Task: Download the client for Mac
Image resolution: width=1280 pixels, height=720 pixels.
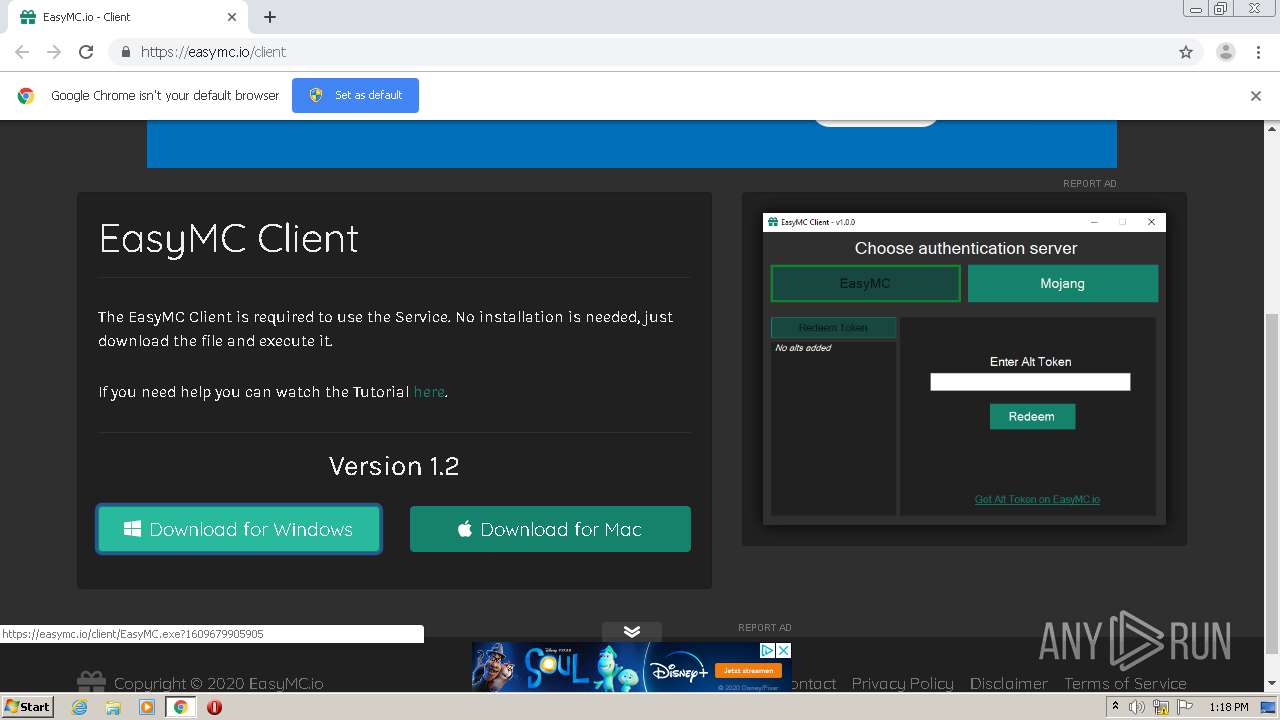Action: pos(550,529)
